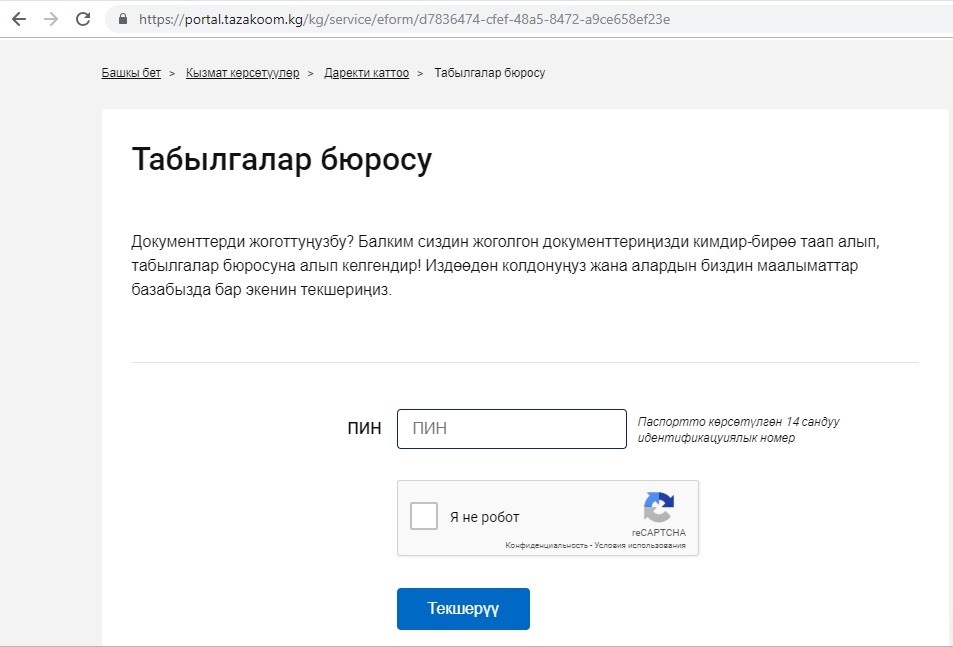Click the bold "ПИН" field label
Viewport: 953px width, 647px height.
click(x=364, y=429)
